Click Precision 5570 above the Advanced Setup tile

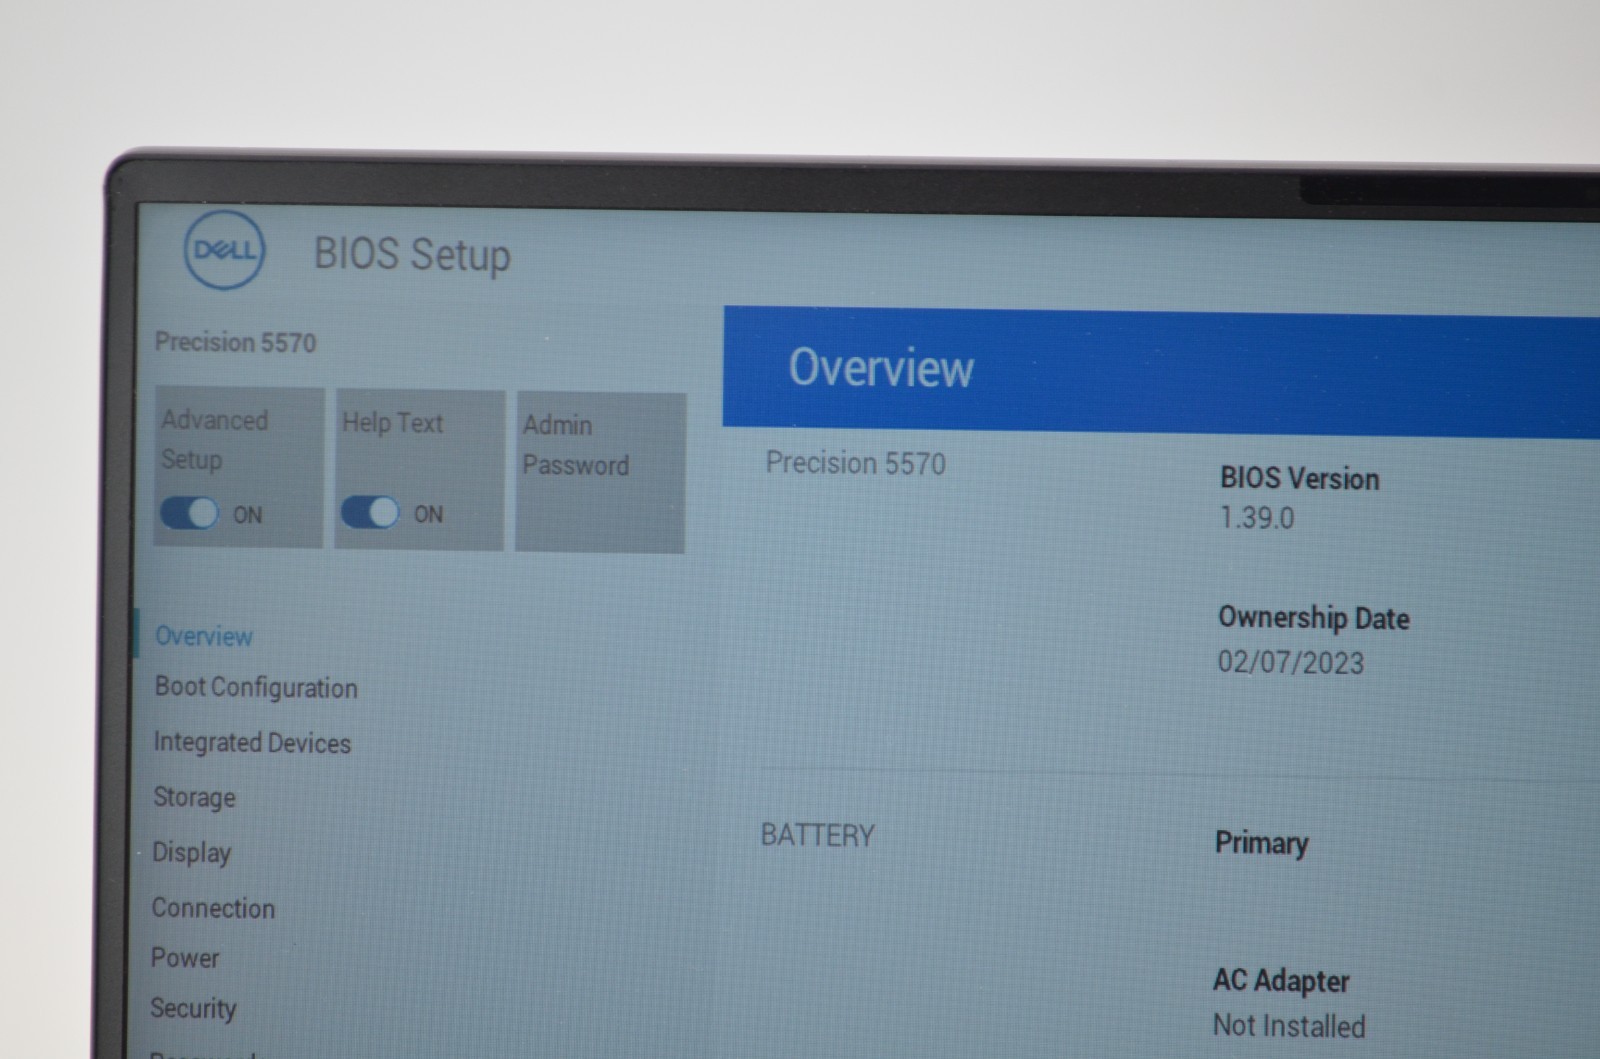pos(235,342)
